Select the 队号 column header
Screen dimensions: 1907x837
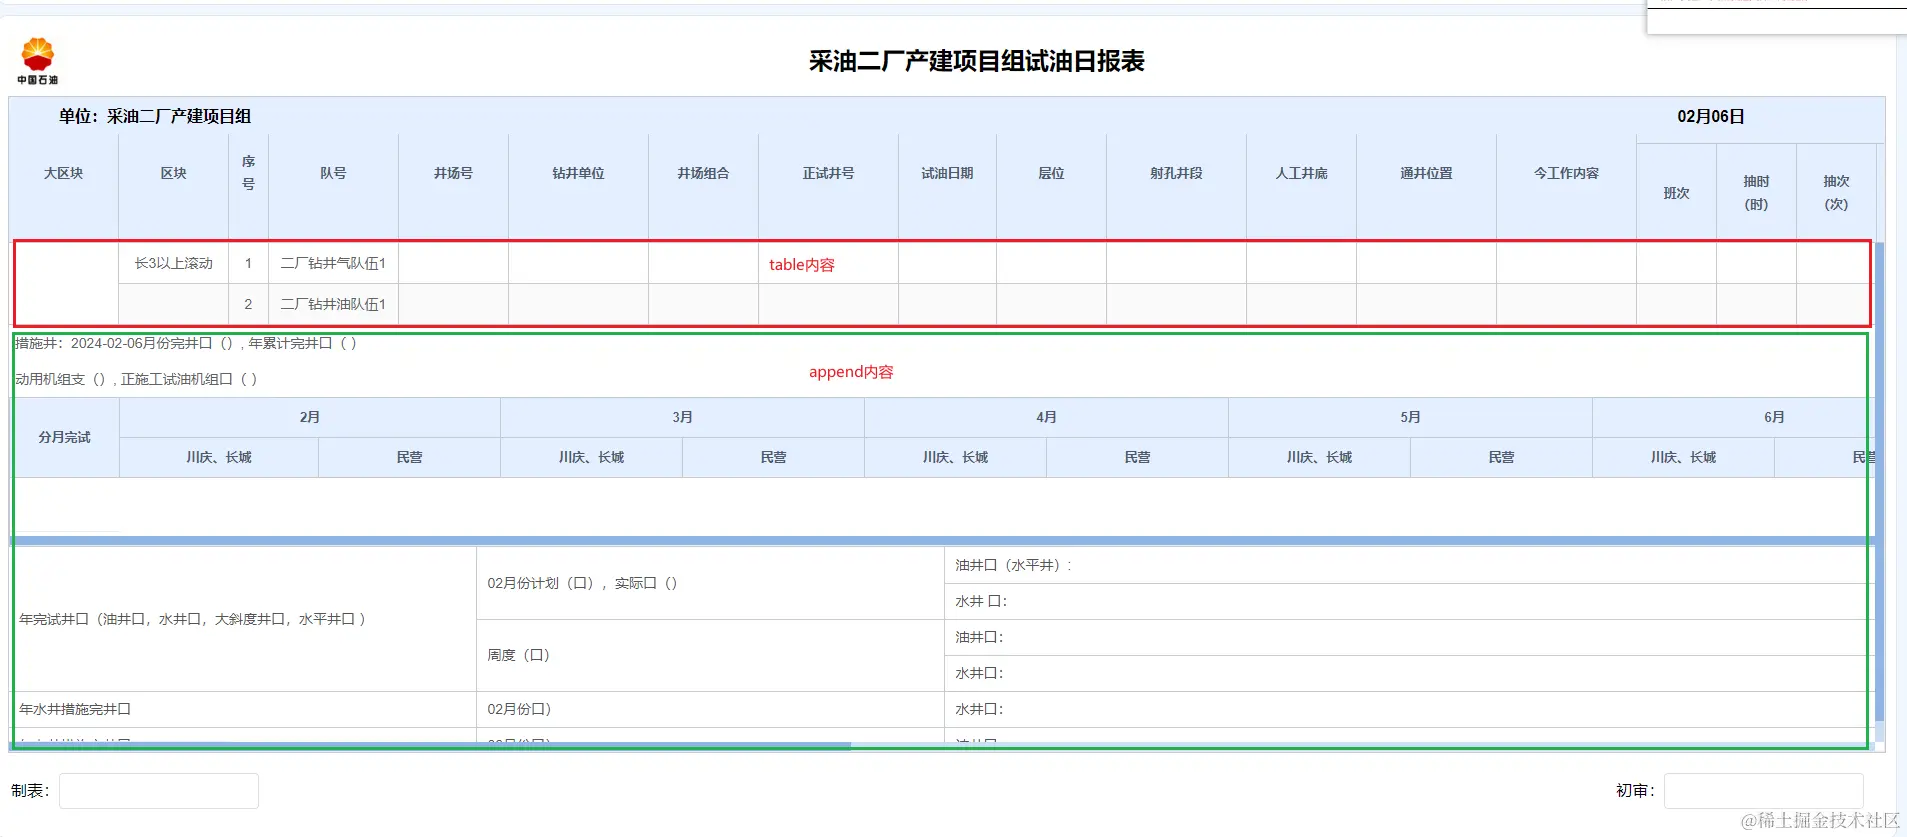333,173
